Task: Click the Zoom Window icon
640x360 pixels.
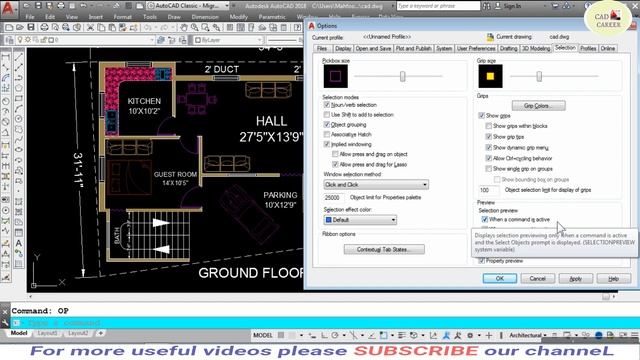Action: 205,27
